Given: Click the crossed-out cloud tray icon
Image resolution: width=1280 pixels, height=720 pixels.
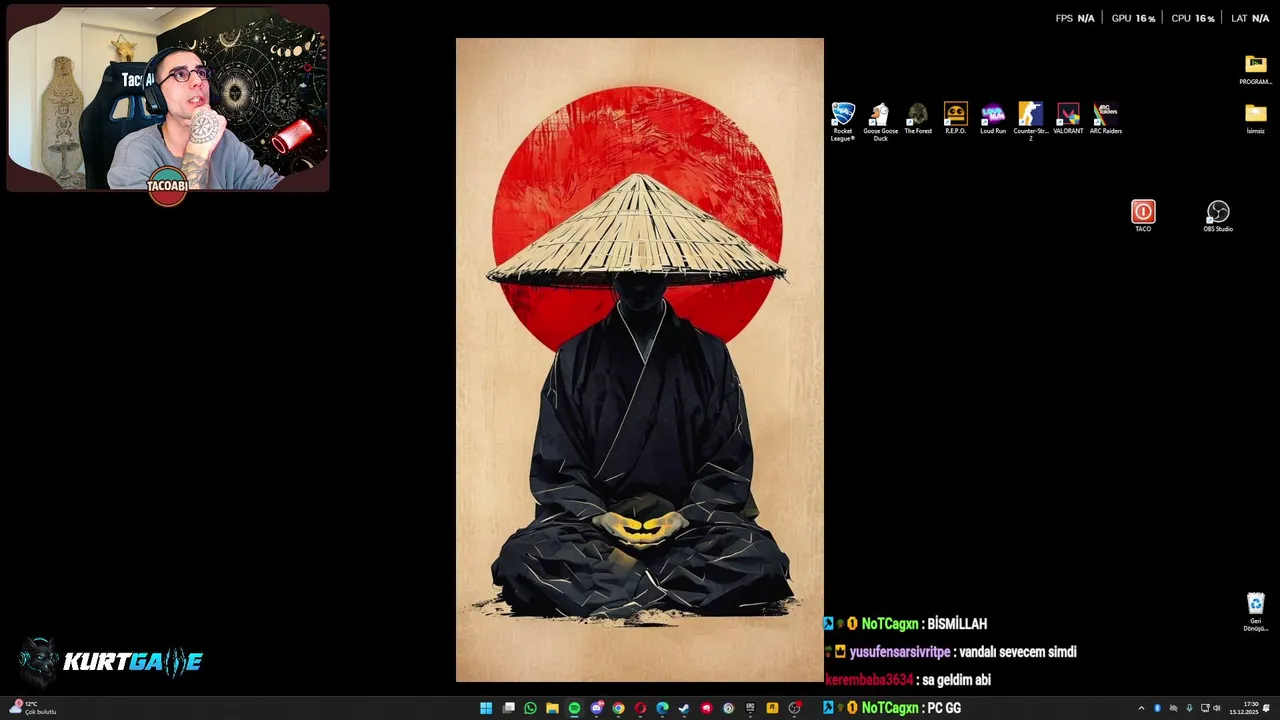Looking at the screenshot, I should (x=1173, y=708).
